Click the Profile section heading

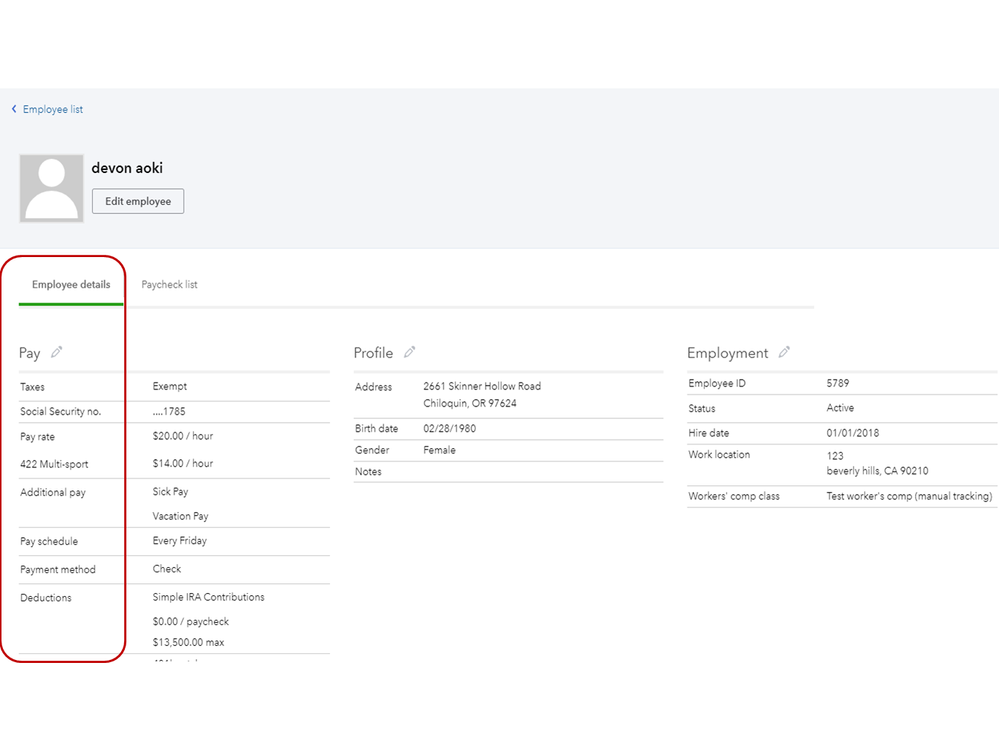[x=373, y=353]
